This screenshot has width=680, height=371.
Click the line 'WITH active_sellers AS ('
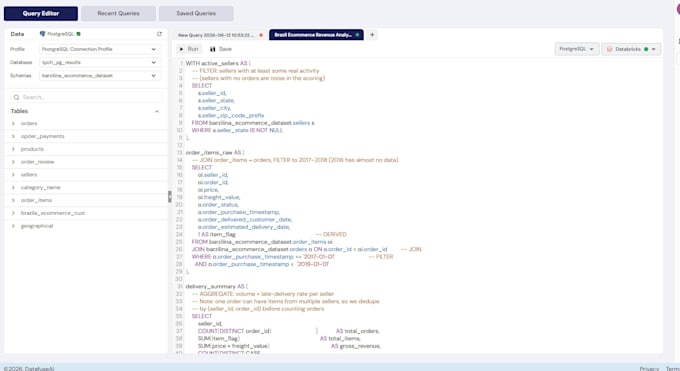[218, 63]
